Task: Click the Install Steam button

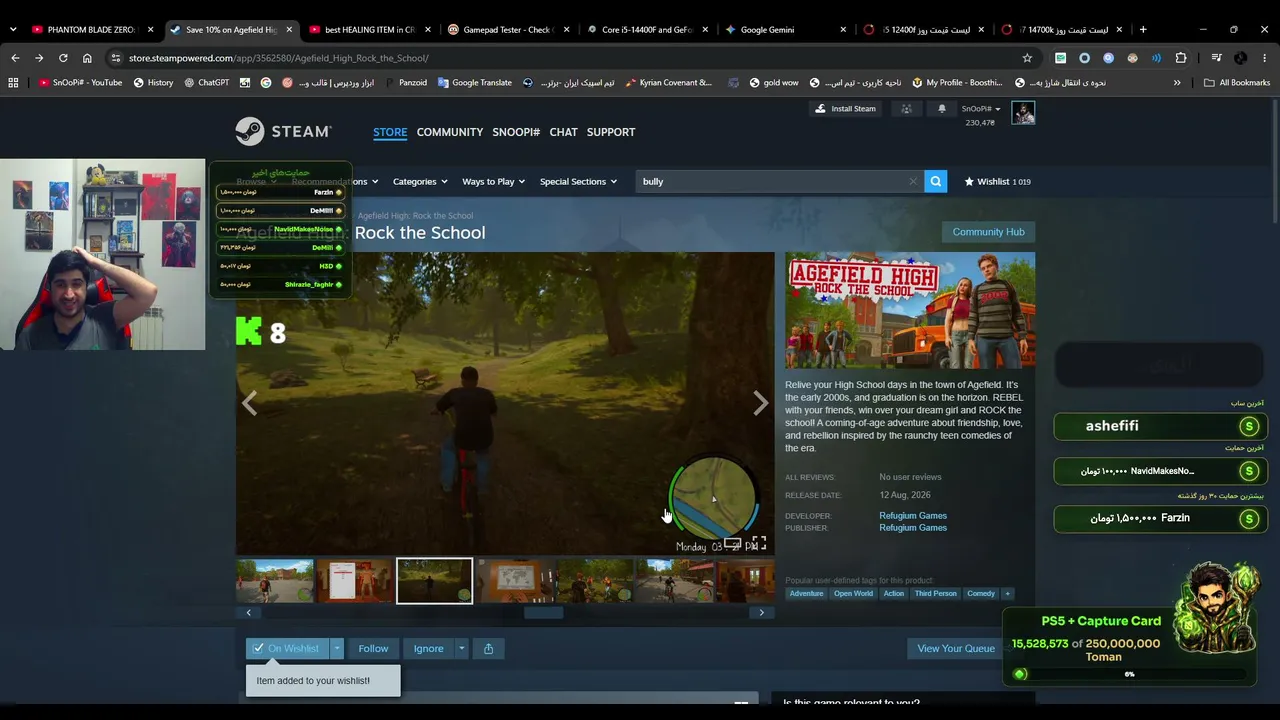Action: (x=845, y=109)
